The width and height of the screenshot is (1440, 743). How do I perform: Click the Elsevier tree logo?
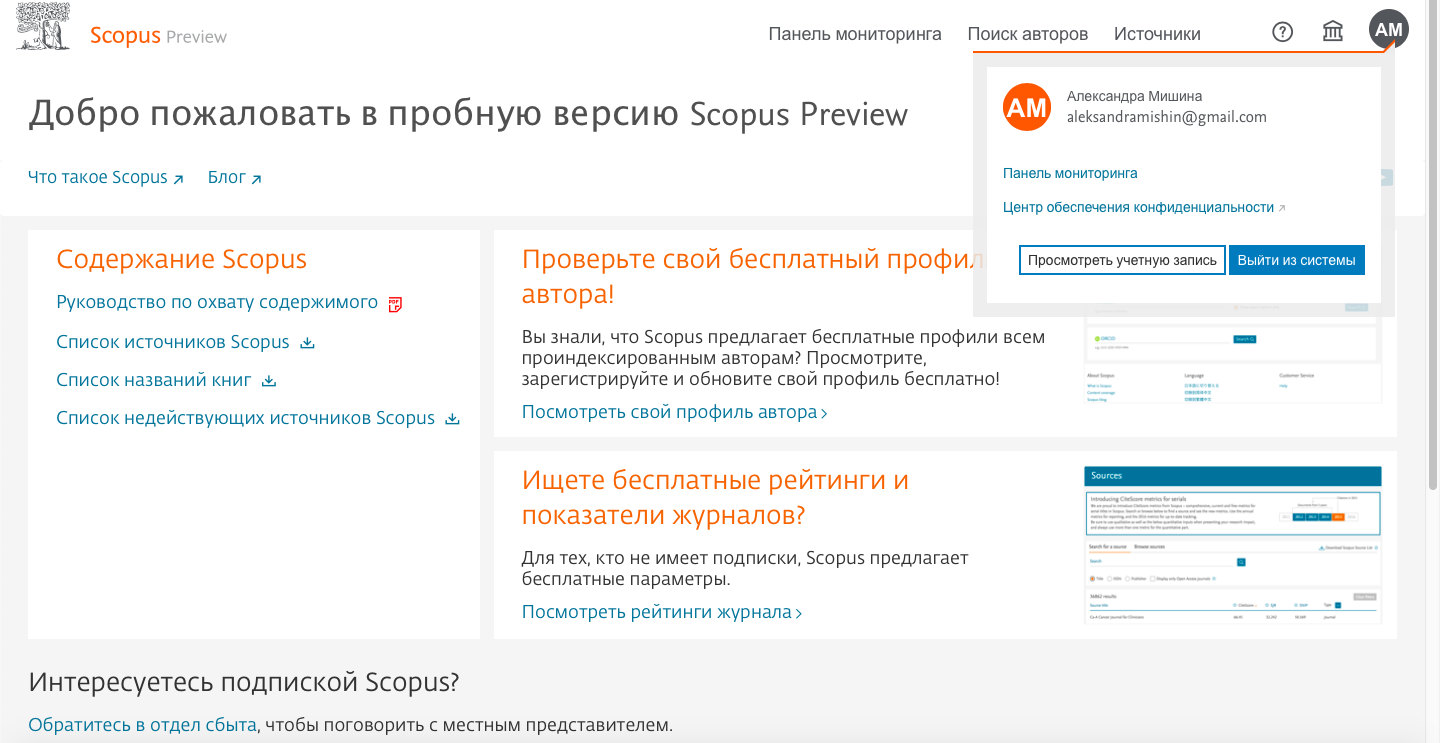(43, 27)
